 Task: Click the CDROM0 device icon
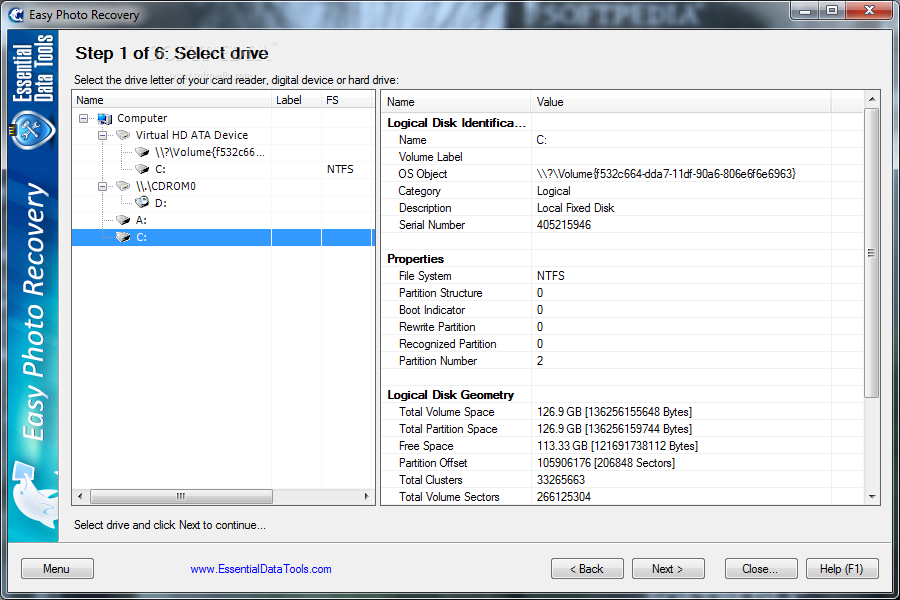pyautogui.click(x=123, y=186)
